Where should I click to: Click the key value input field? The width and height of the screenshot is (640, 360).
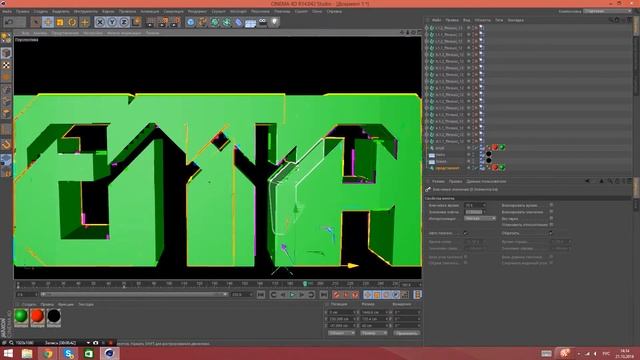point(474,212)
